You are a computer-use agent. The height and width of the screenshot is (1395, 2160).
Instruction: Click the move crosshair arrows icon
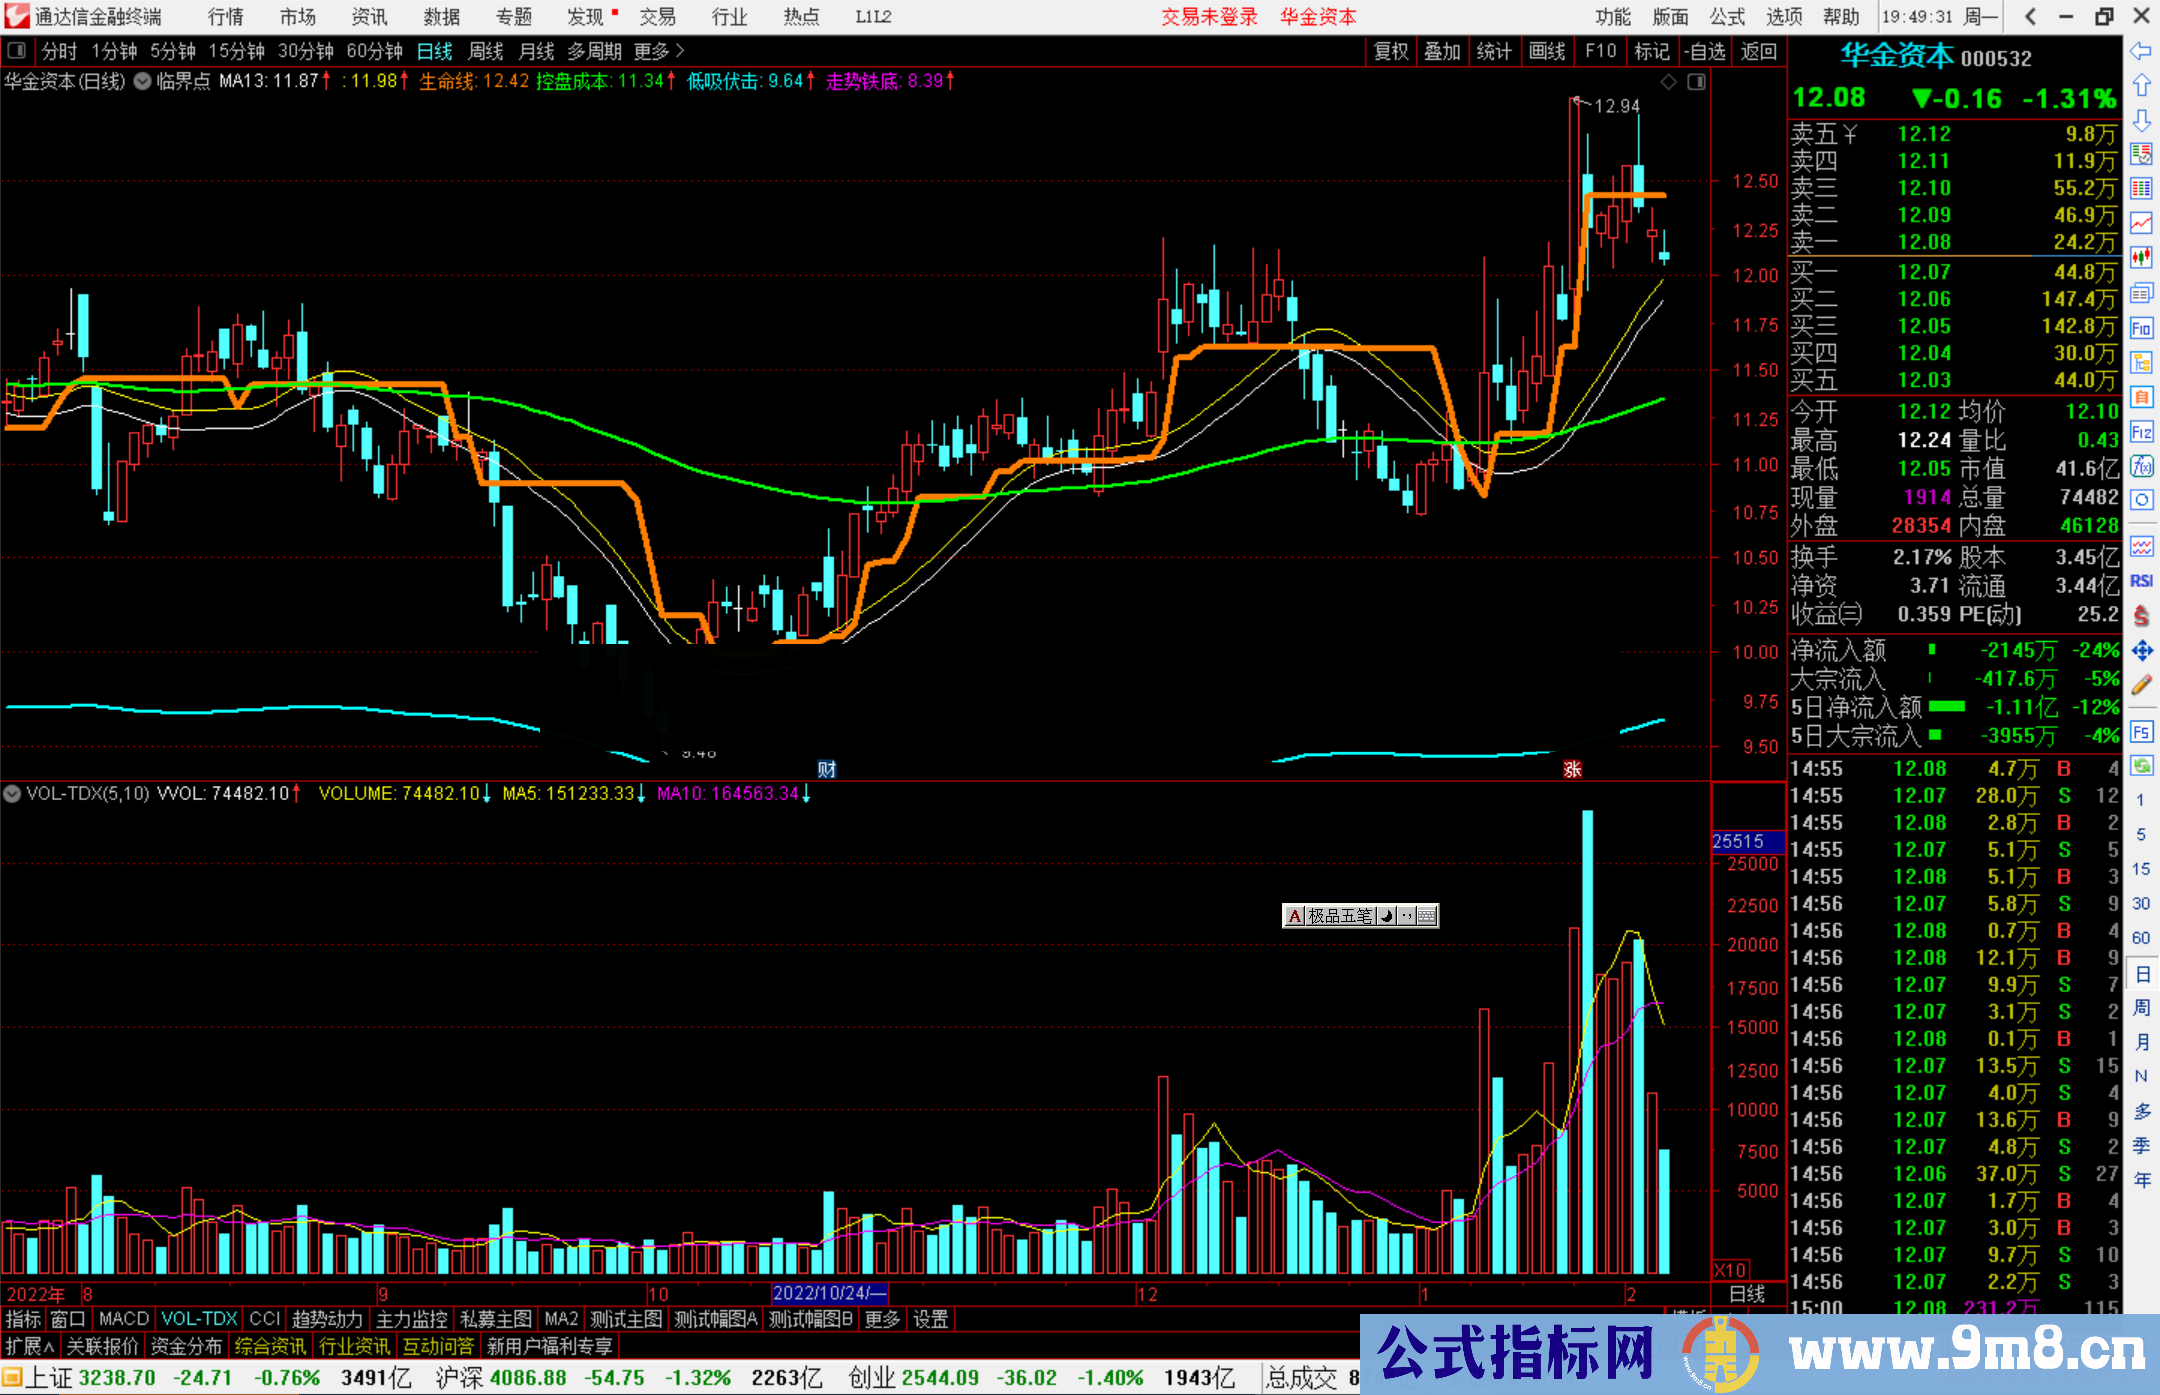tap(2141, 651)
